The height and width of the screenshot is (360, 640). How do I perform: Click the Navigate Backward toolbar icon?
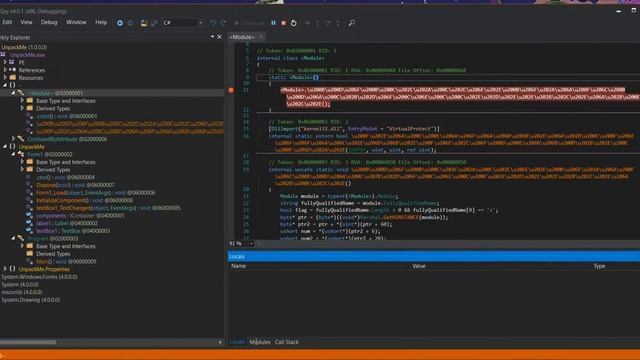click(120, 23)
